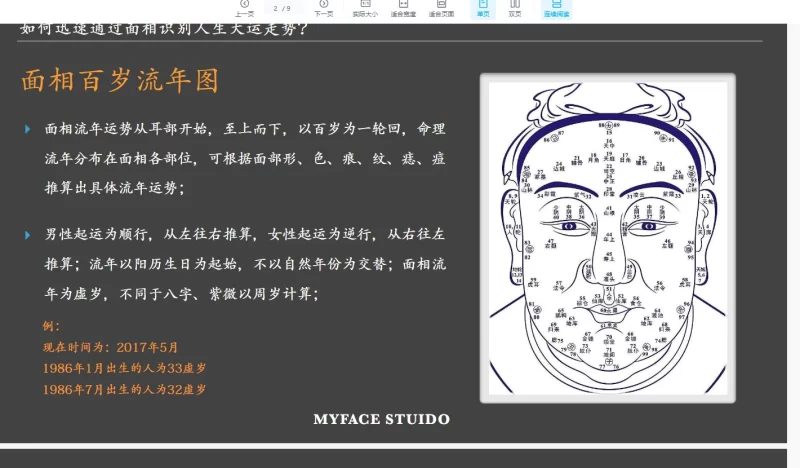
Task: Click the orange example label 例:
Action: pos(51,326)
